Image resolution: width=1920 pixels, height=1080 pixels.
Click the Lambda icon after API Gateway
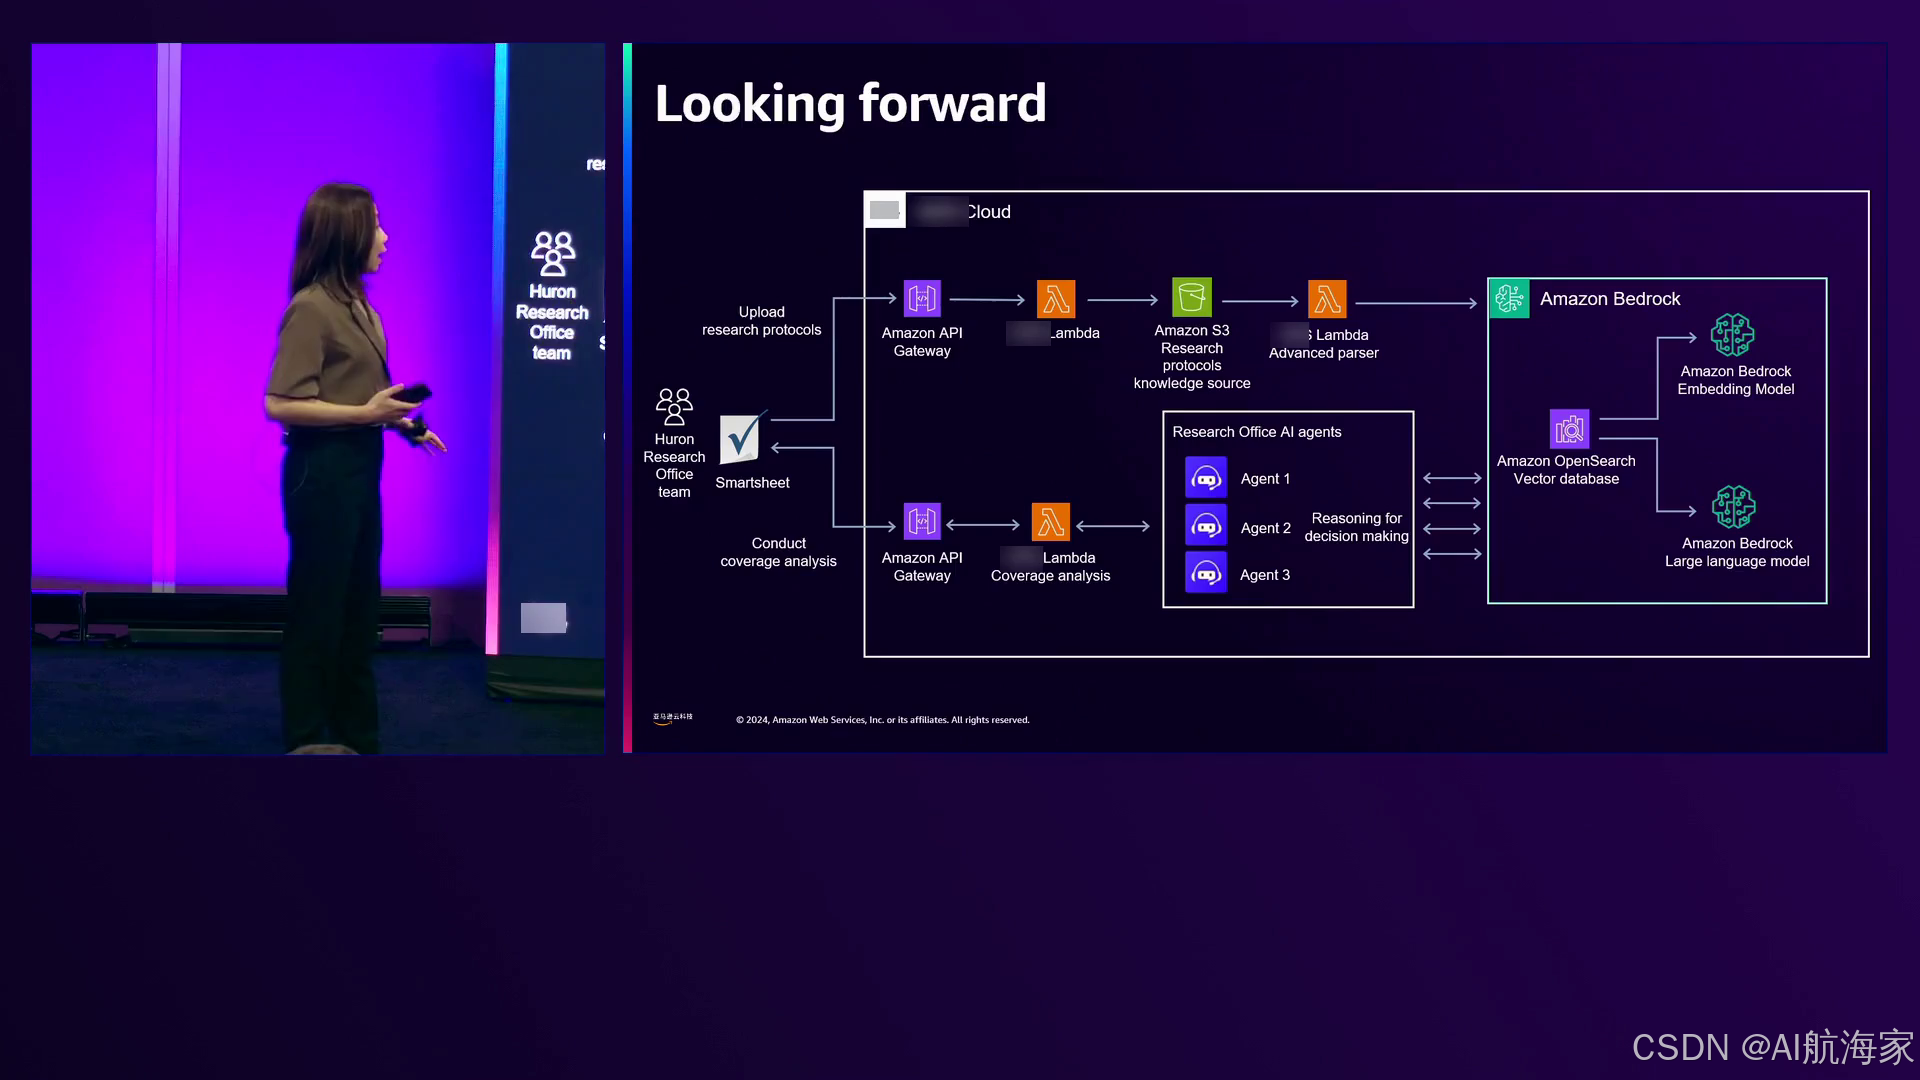coord(1056,299)
